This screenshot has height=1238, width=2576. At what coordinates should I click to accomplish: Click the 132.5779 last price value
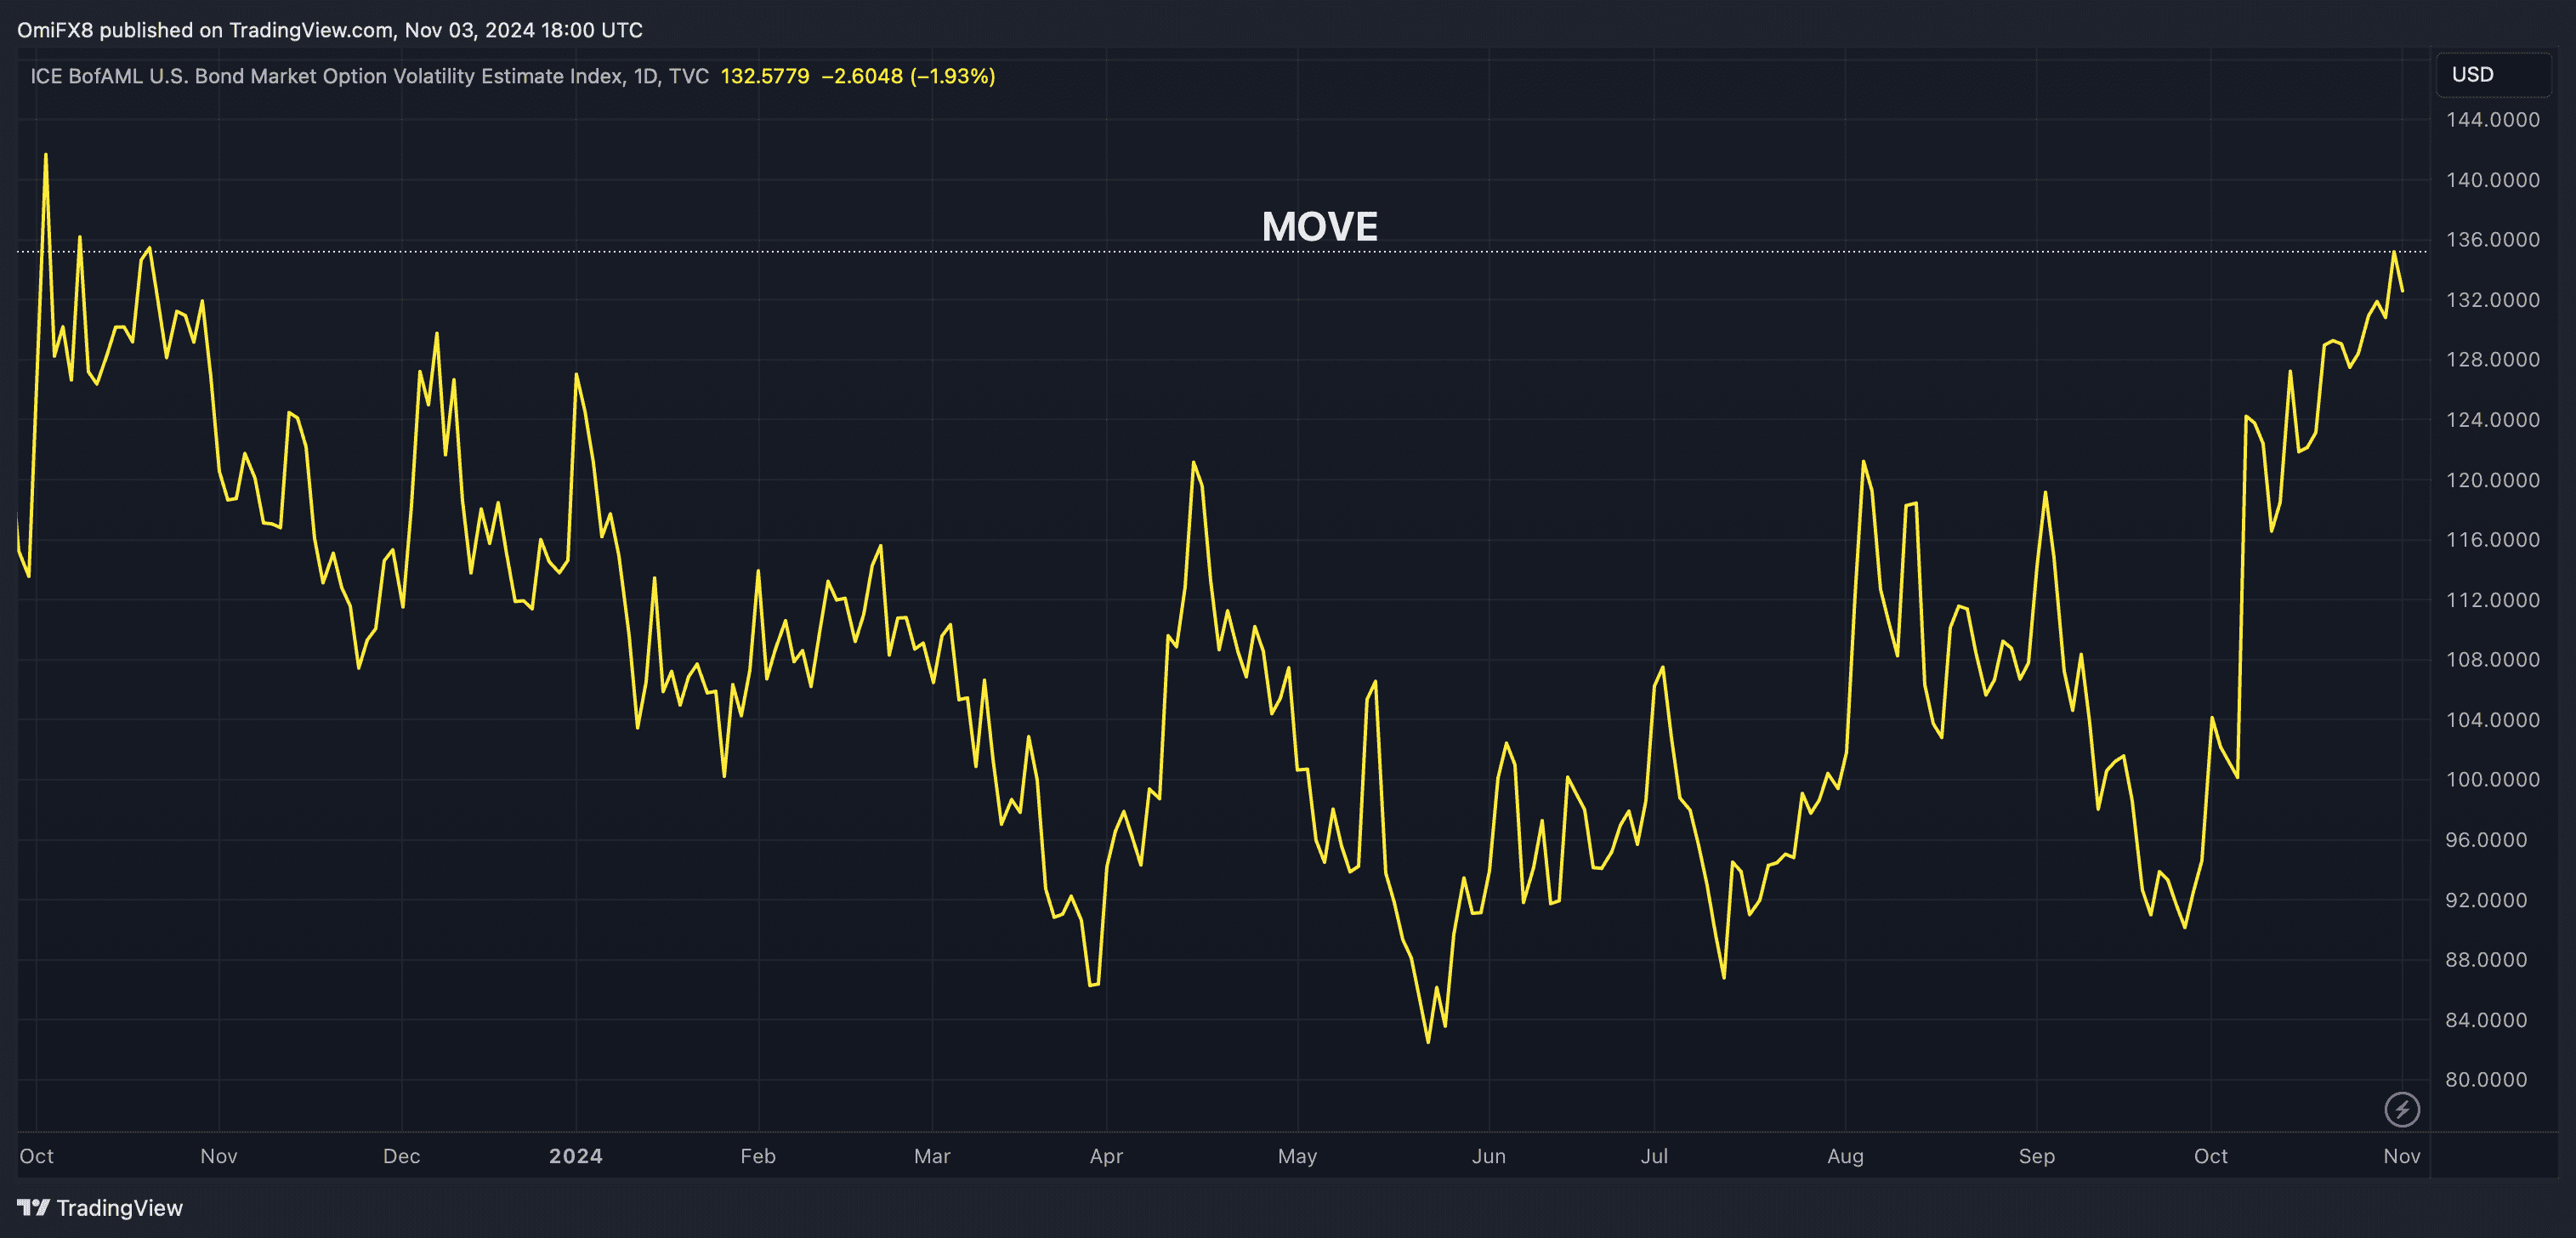[x=765, y=76]
